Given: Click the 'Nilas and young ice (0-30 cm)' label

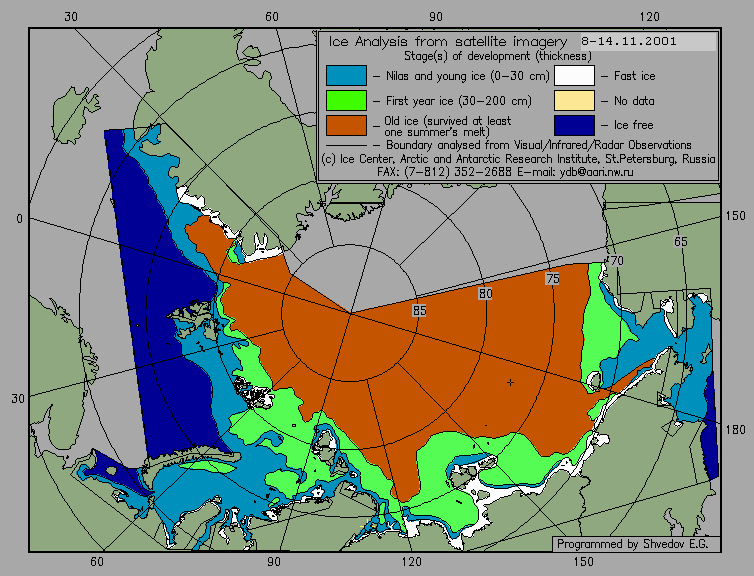Looking at the screenshot, I should click(467, 76).
